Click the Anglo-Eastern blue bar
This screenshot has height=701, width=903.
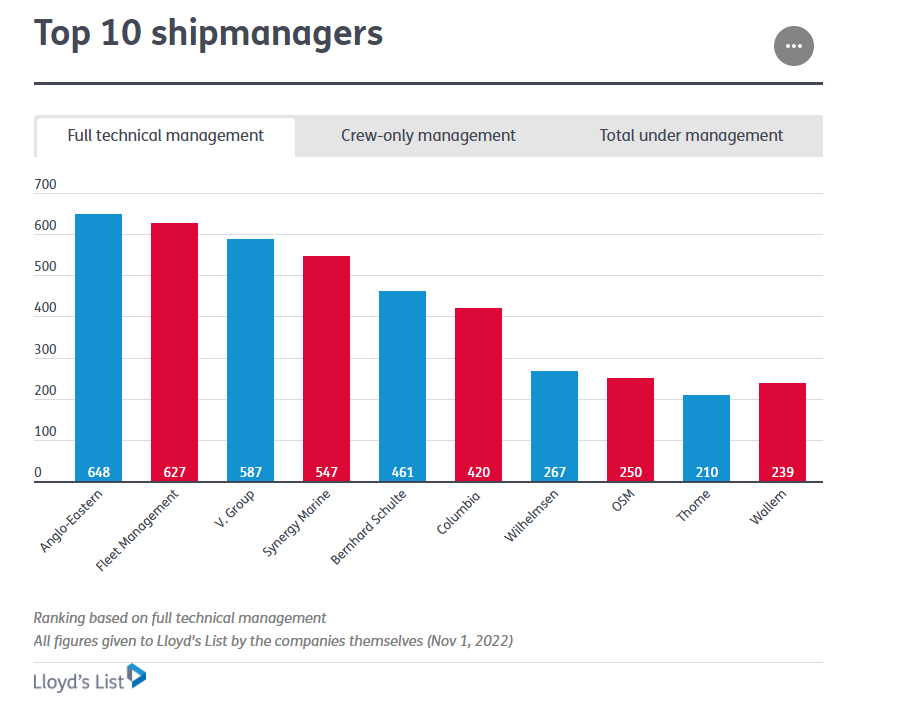point(98,347)
